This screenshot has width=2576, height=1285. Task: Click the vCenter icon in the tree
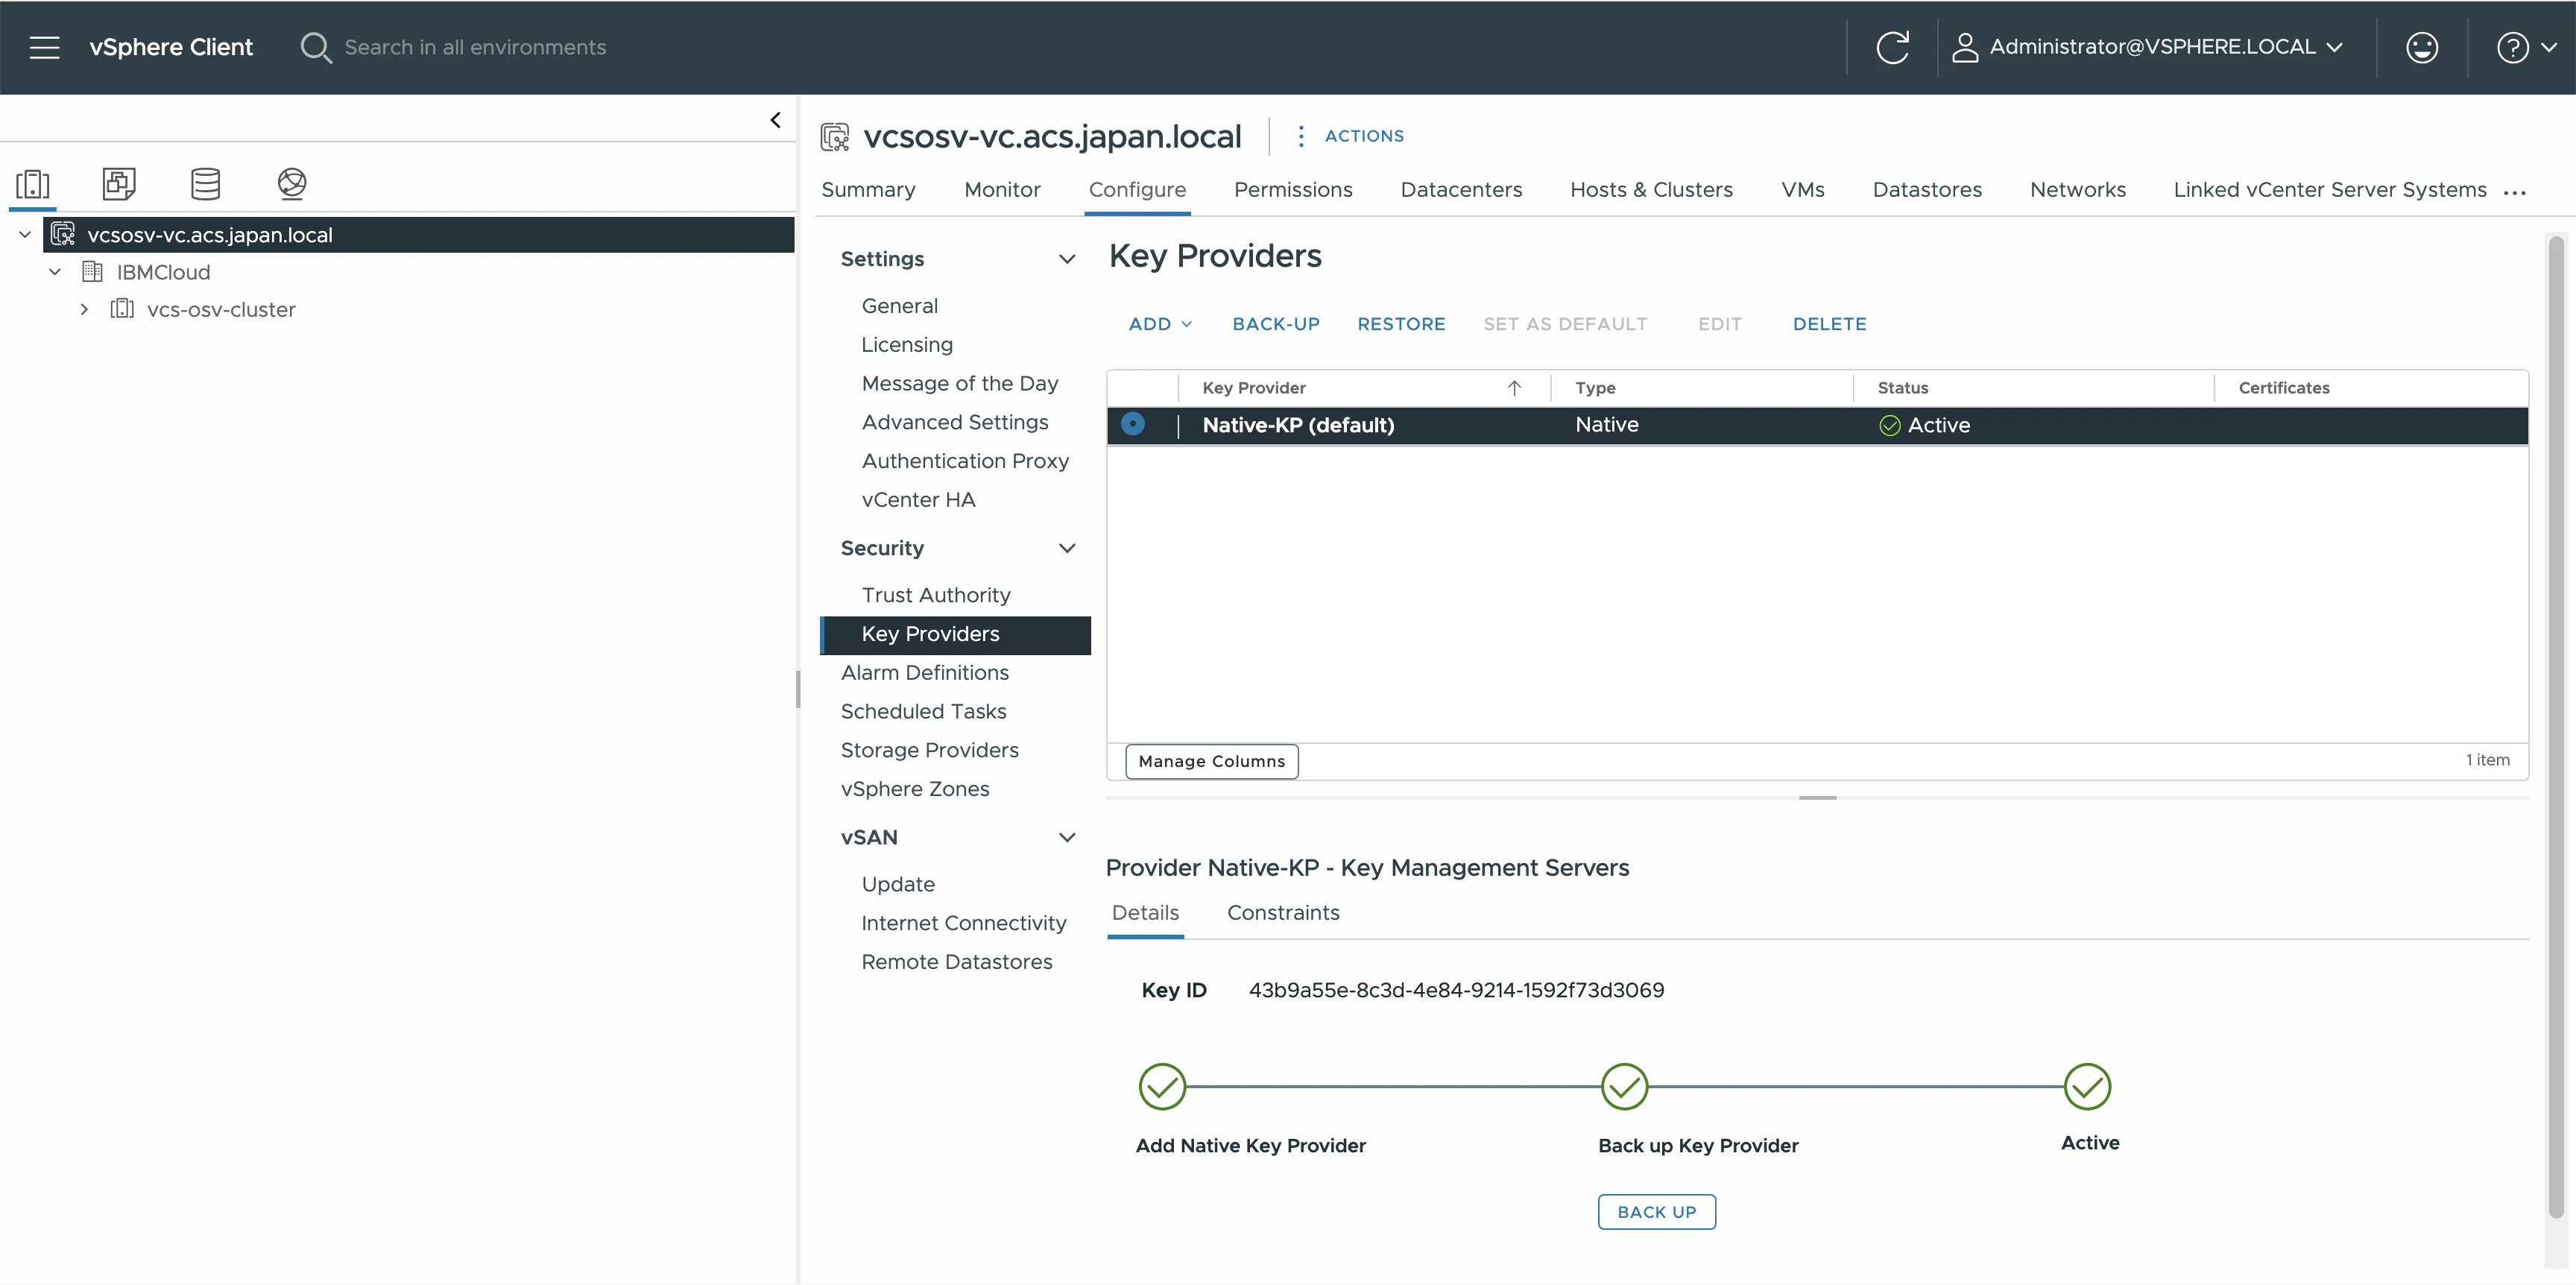click(63, 234)
